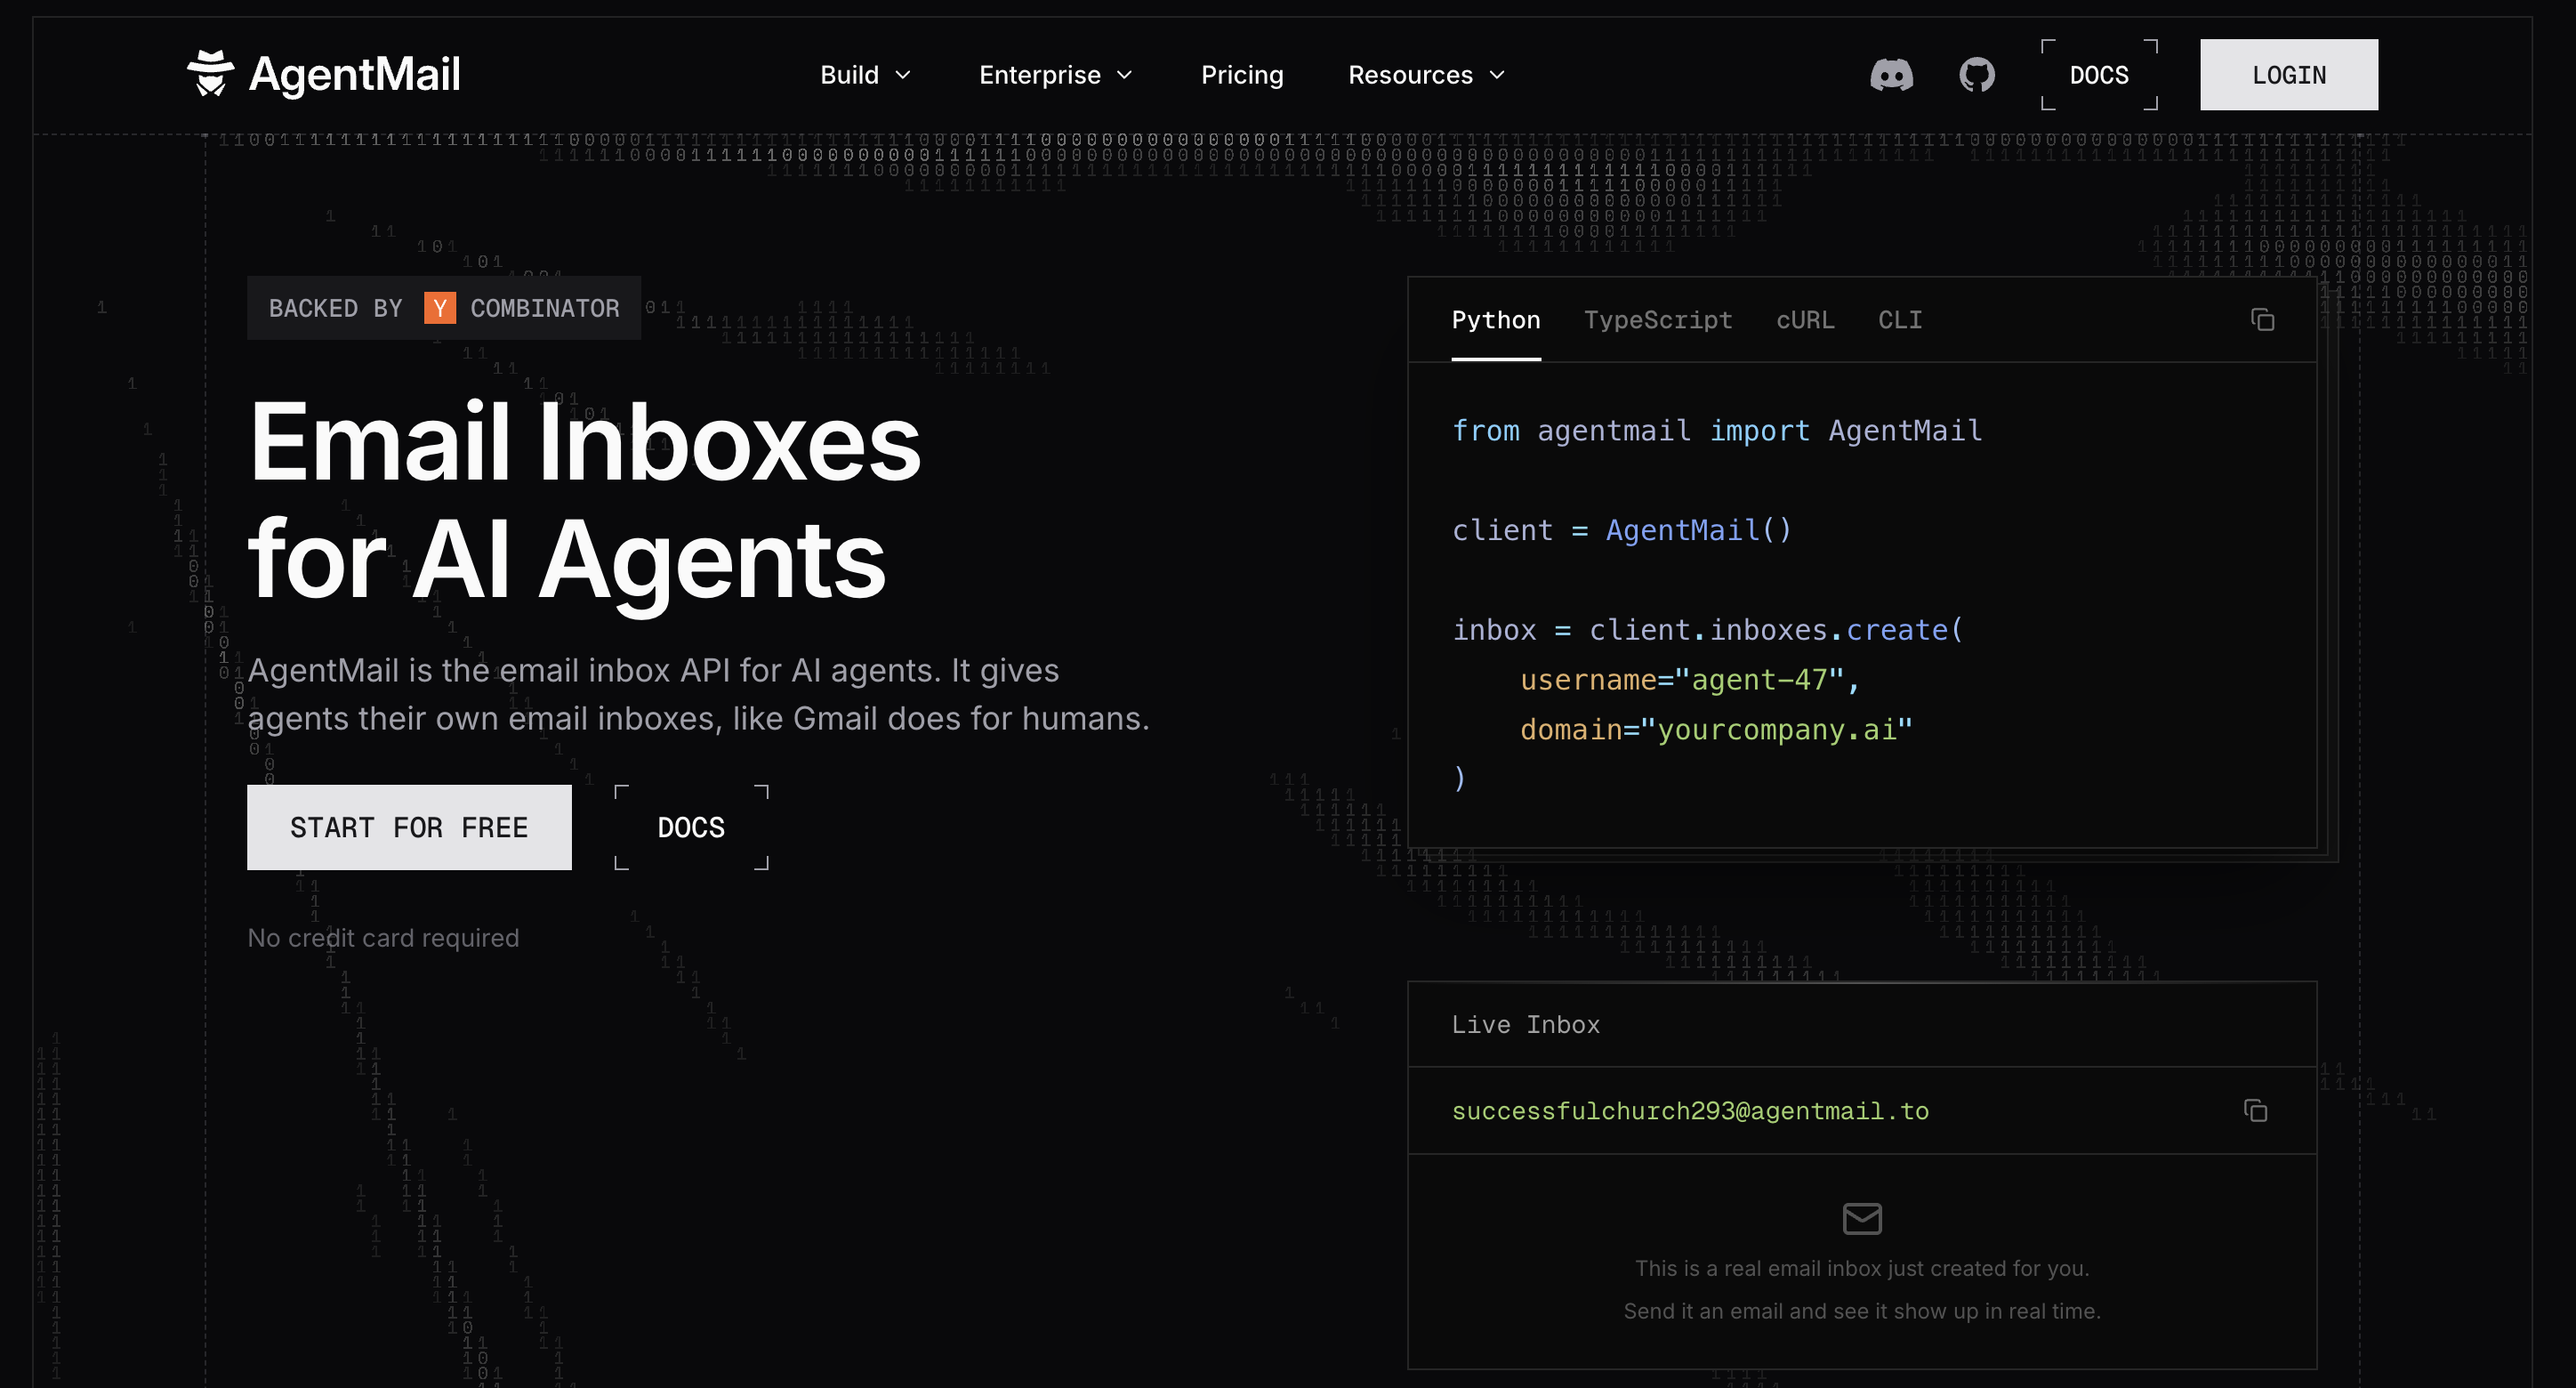Switch to the CLI code tab
Viewport: 2576px width, 1388px height.
point(1900,320)
